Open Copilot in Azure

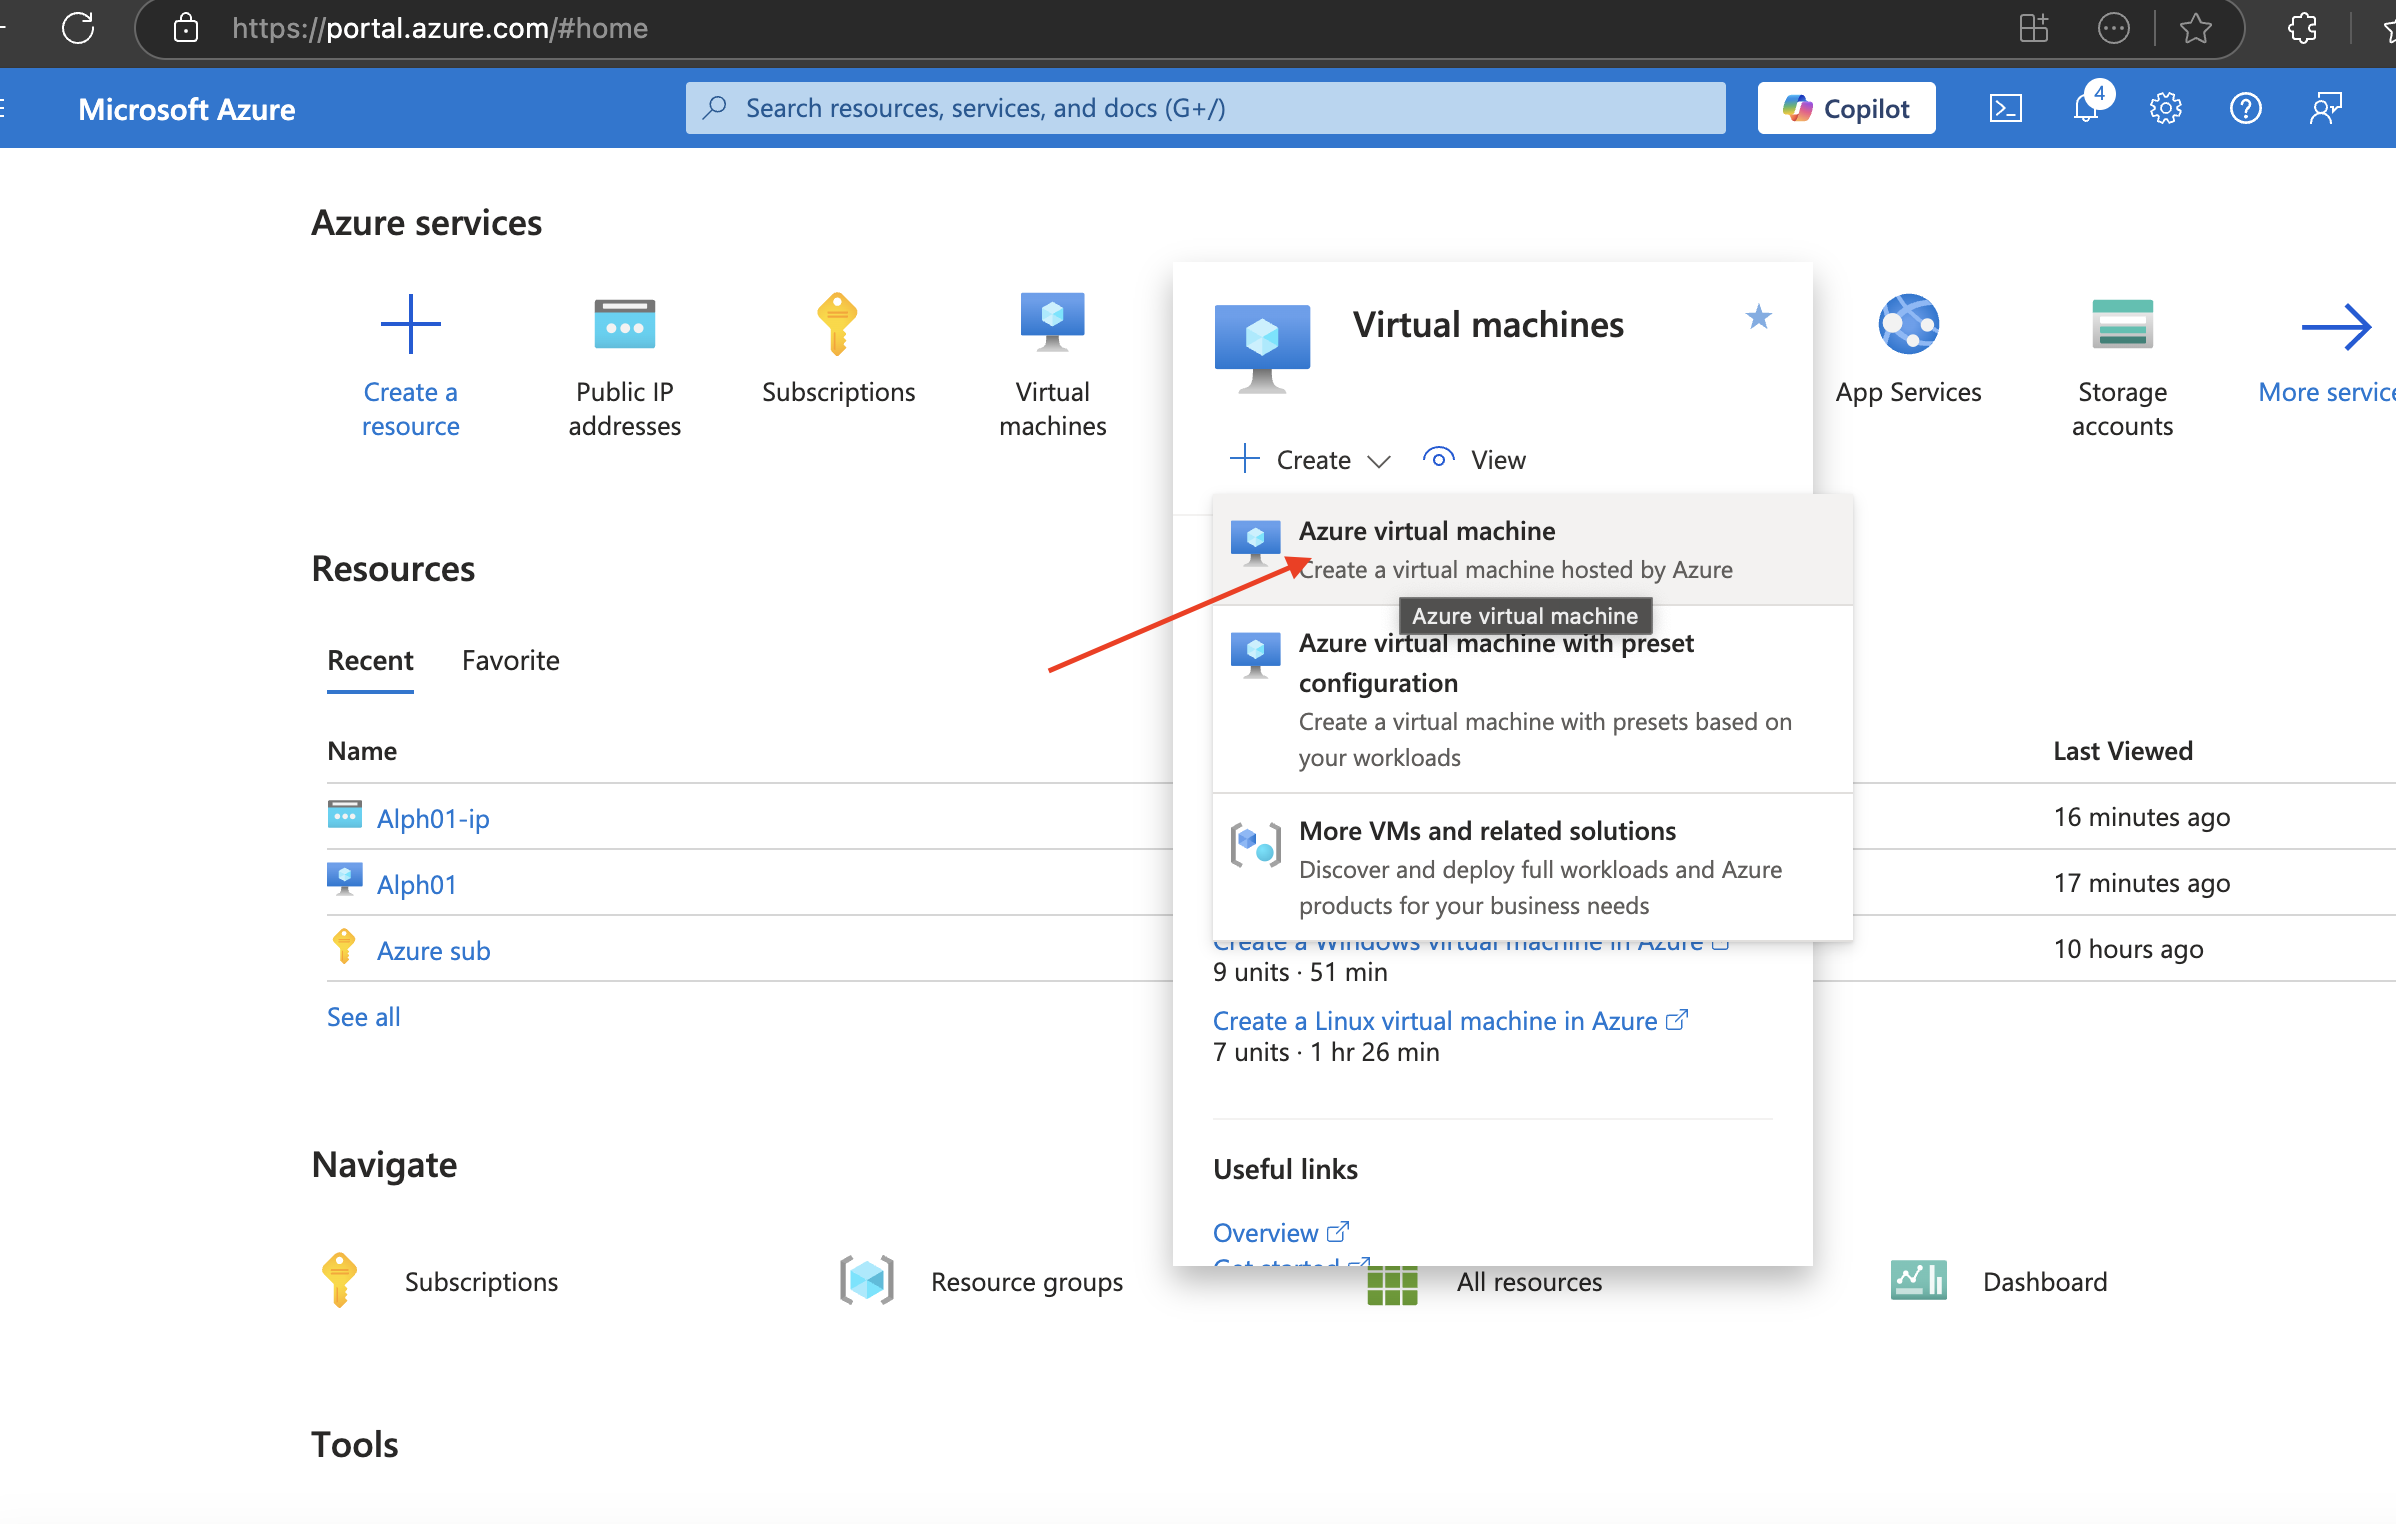1846,108
